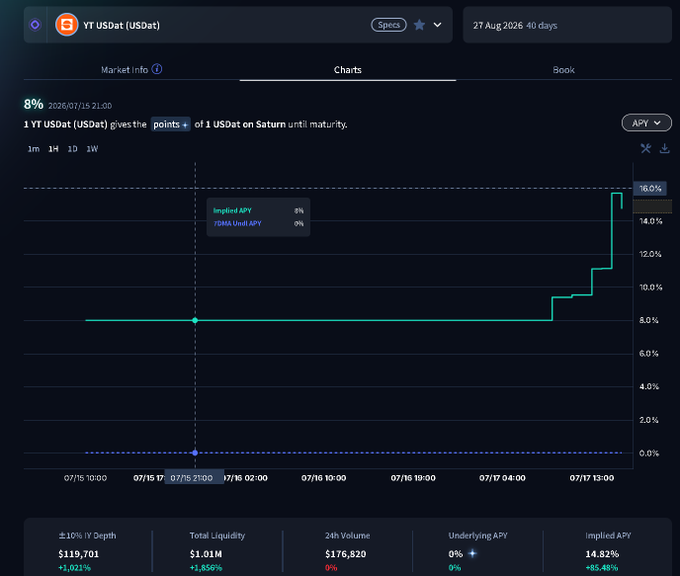Select the 1m chart interval

(x=33, y=149)
